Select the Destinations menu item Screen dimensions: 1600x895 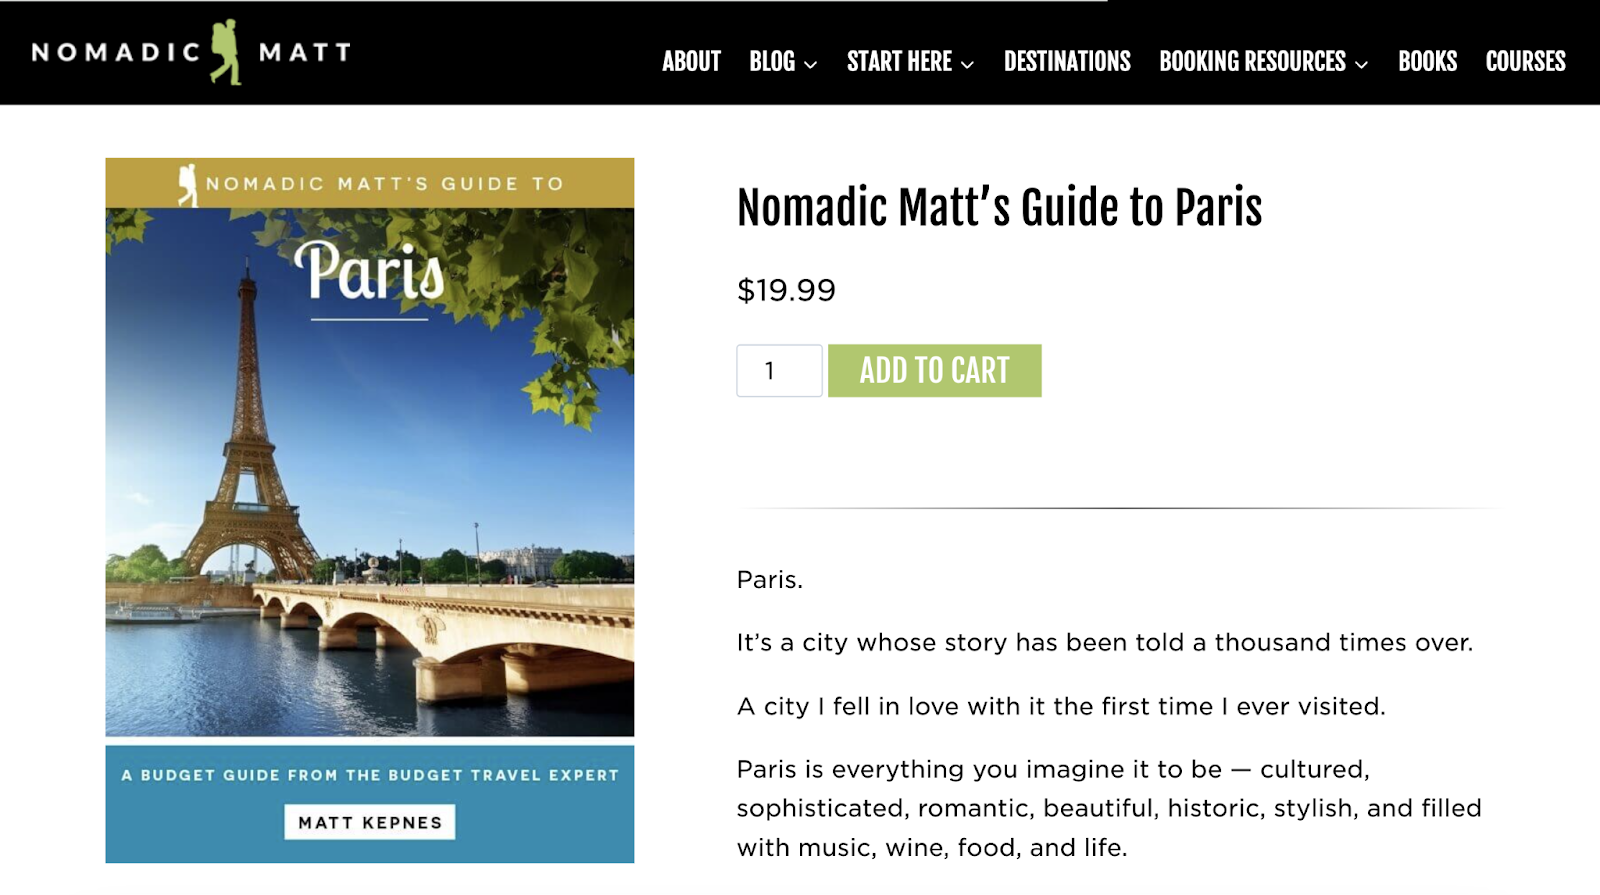point(1066,61)
